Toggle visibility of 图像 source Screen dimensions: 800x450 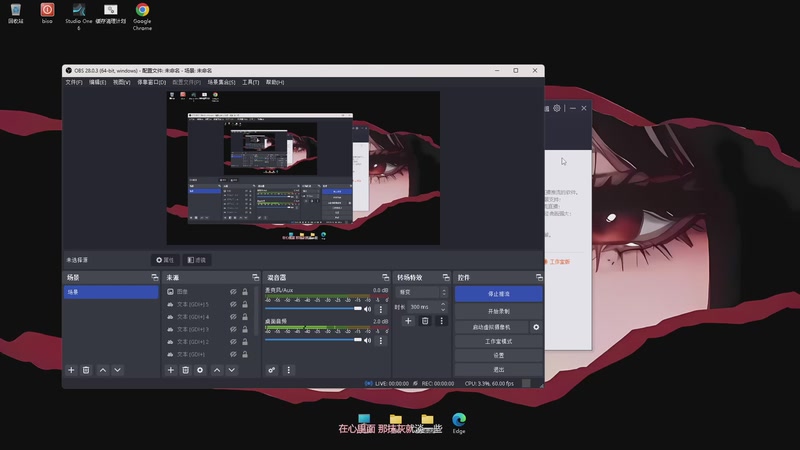click(x=233, y=292)
